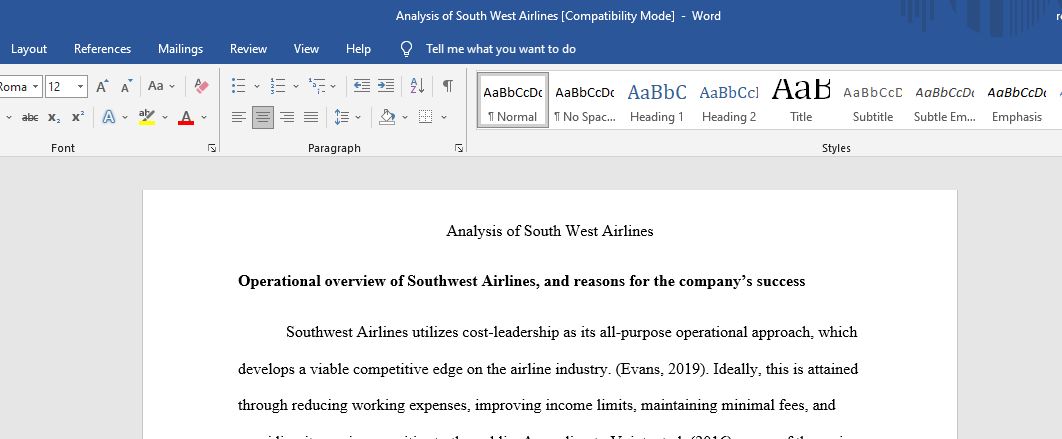Viewport: 1062px width, 439px height.
Task: Open the References tab
Action: [x=102, y=49]
